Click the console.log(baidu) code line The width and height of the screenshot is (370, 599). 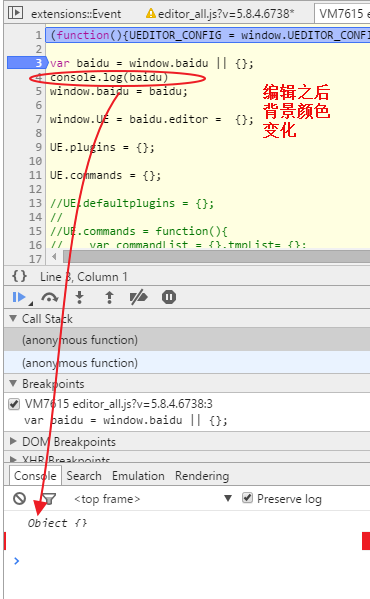point(109,78)
